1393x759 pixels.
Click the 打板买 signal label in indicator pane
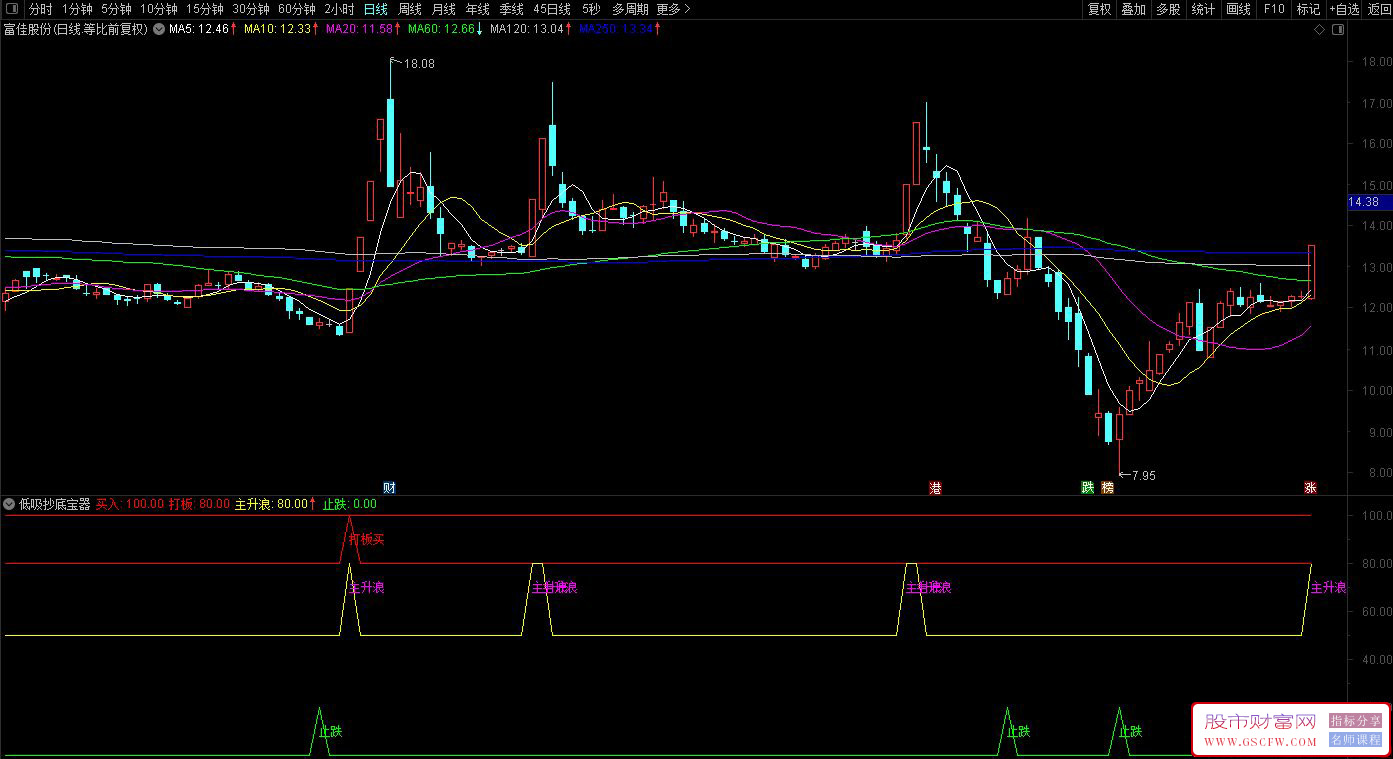366,539
